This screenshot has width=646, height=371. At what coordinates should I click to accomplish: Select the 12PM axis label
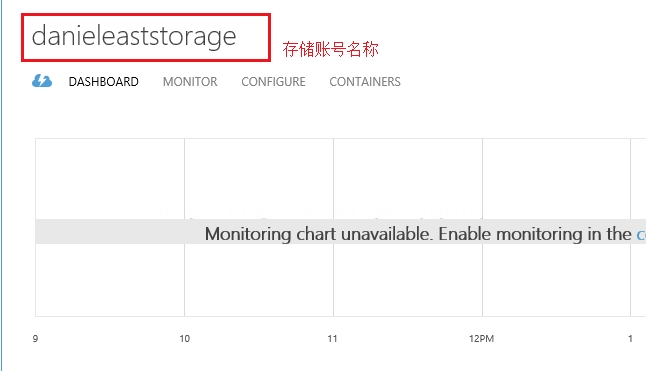[x=481, y=338]
